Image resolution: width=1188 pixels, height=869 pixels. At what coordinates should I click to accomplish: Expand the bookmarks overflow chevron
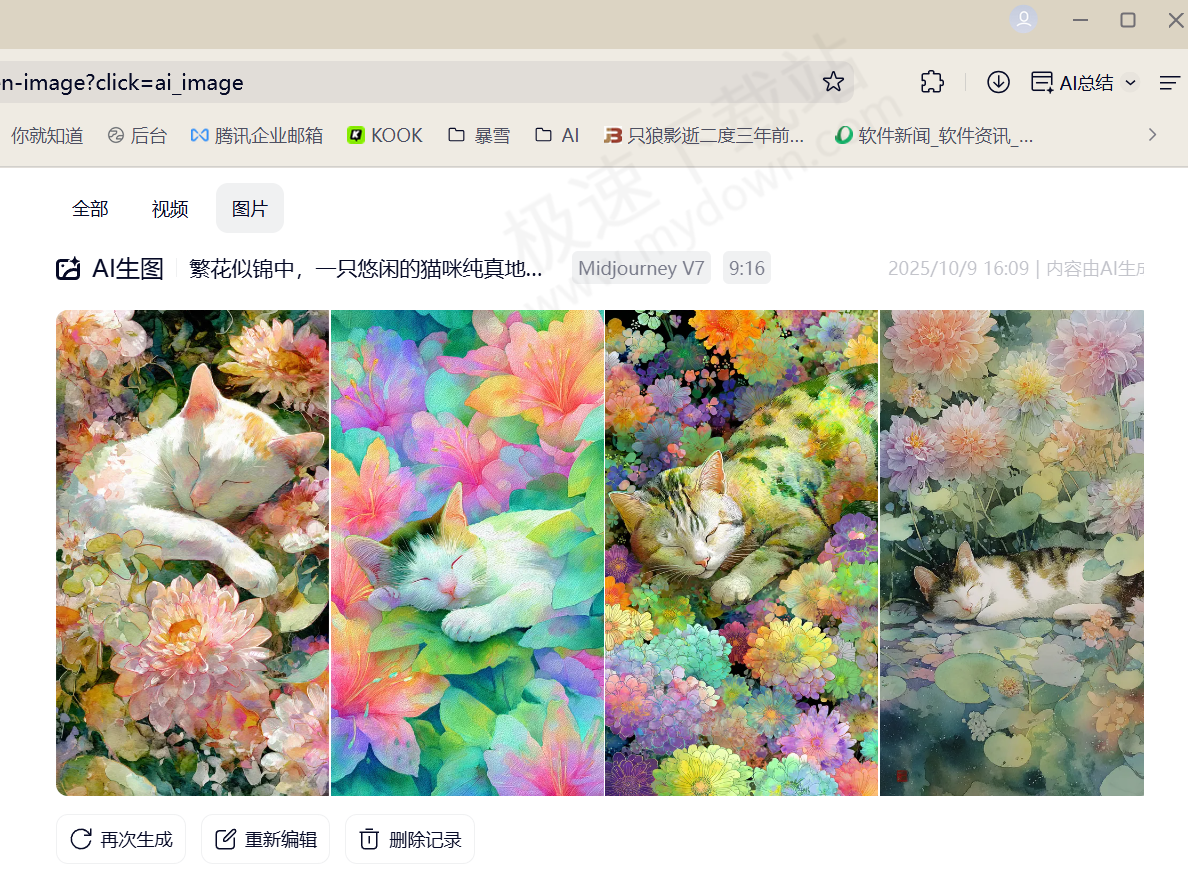click(1152, 135)
